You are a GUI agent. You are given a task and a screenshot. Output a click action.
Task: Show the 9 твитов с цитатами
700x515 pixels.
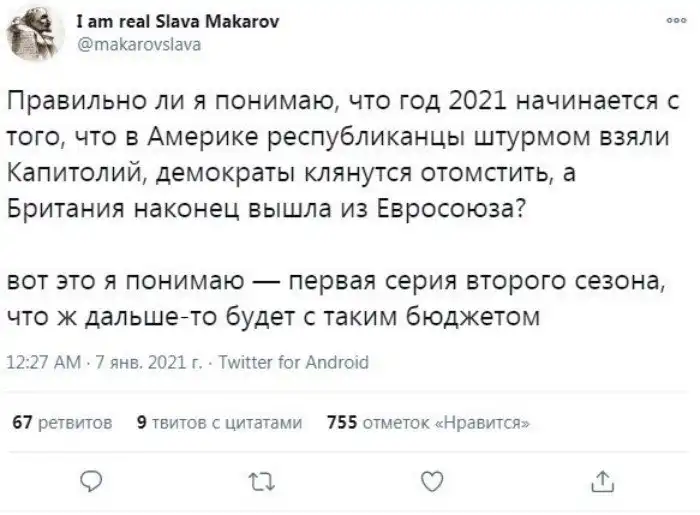point(218,422)
